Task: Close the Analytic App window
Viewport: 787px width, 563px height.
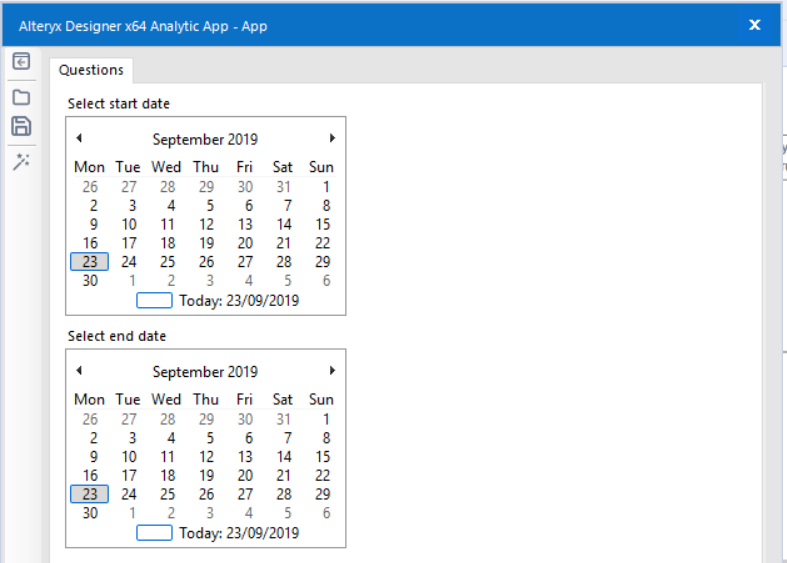Action: [x=755, y=25]
